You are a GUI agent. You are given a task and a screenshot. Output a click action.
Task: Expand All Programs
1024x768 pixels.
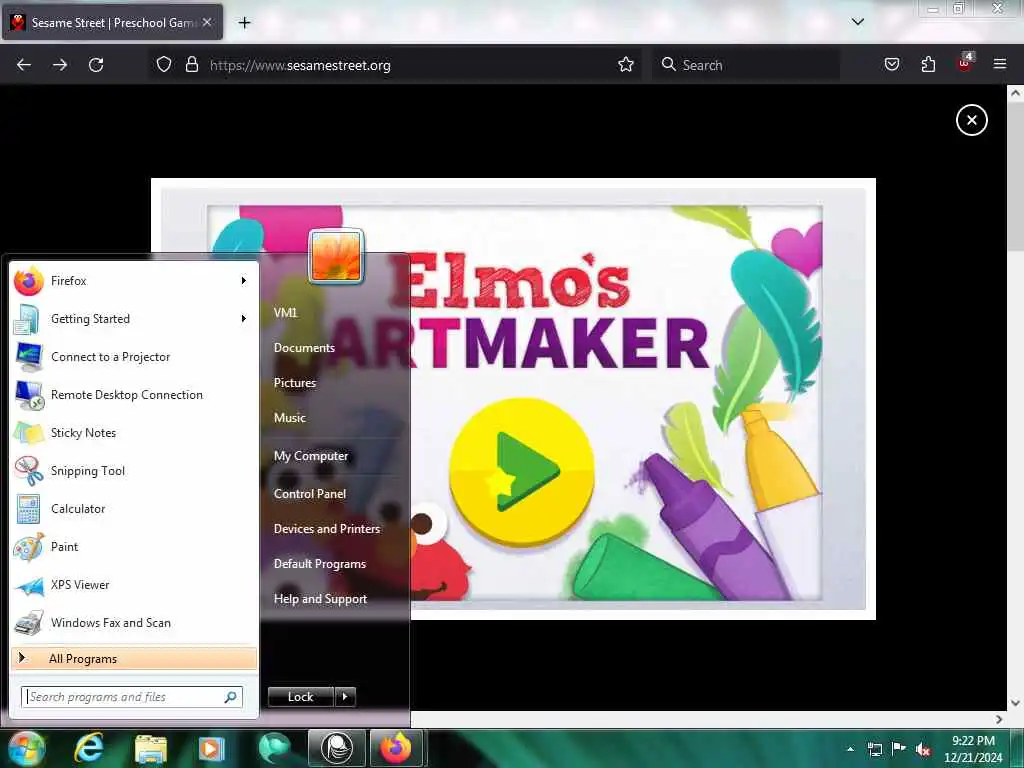pos(134,658)
